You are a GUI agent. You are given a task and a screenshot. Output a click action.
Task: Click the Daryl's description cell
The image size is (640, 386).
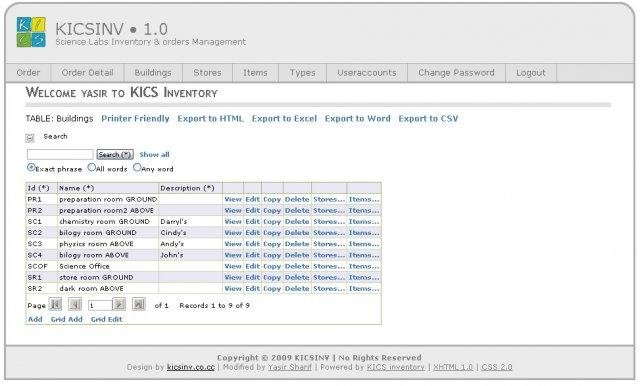point(190,222)
